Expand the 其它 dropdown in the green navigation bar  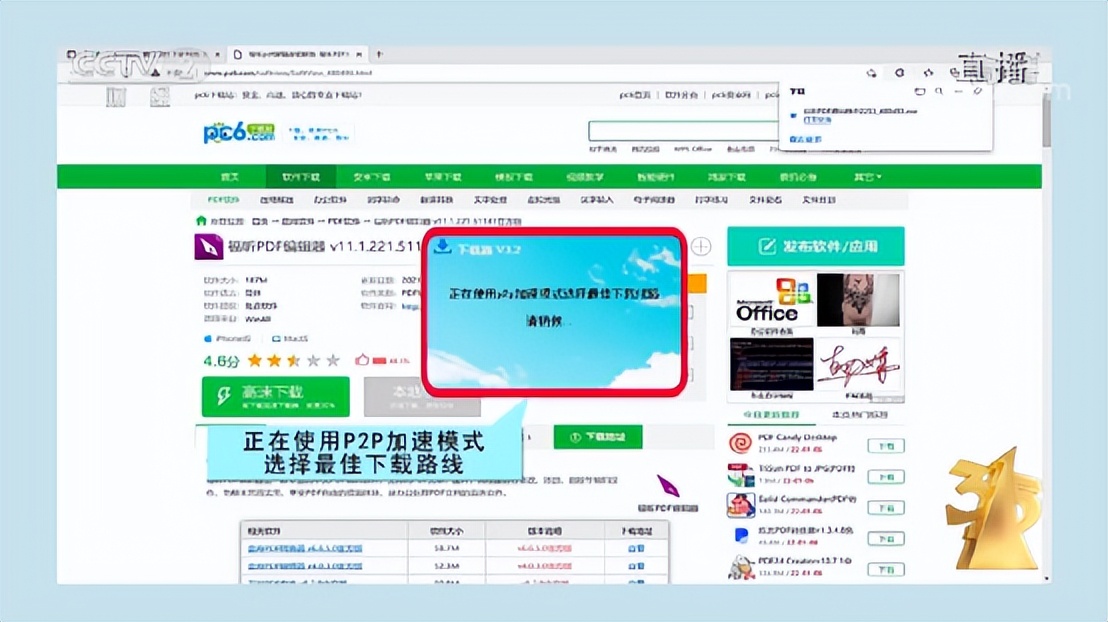[x=866, y=176]
